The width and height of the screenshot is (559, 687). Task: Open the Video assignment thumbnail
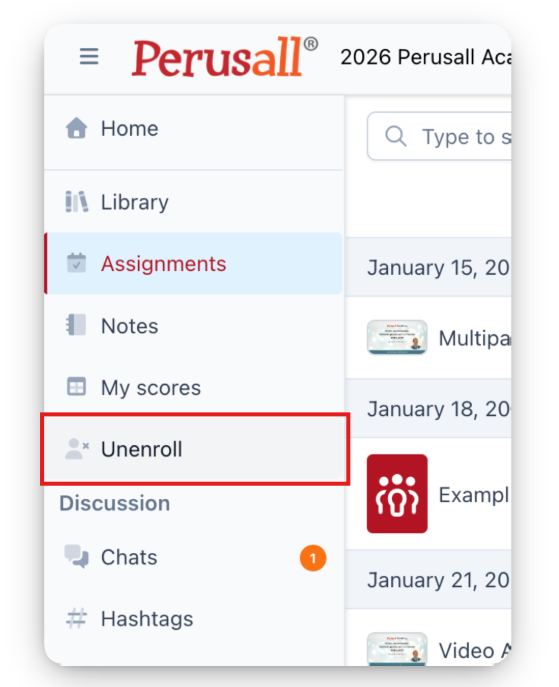(x=397, y=649)
